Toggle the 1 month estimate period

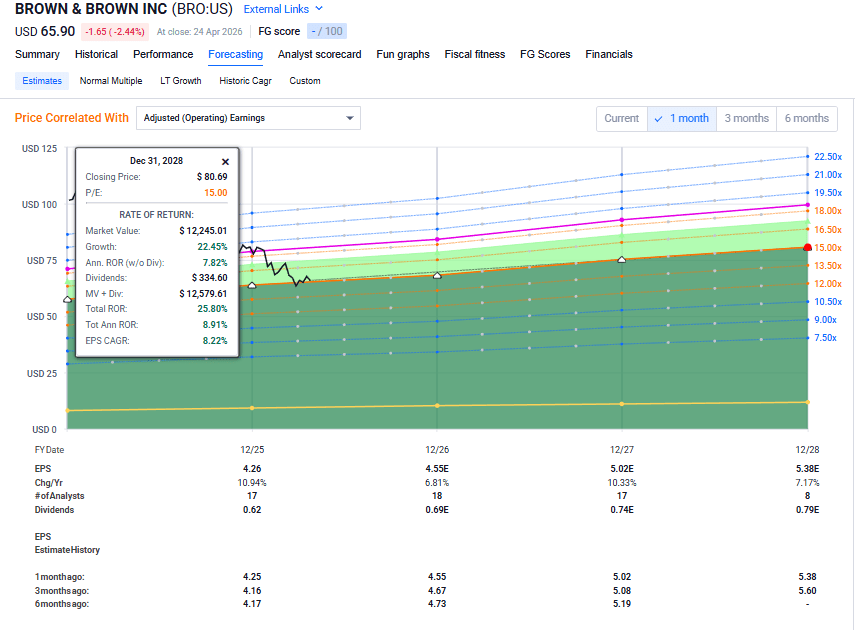coord(682,118)
